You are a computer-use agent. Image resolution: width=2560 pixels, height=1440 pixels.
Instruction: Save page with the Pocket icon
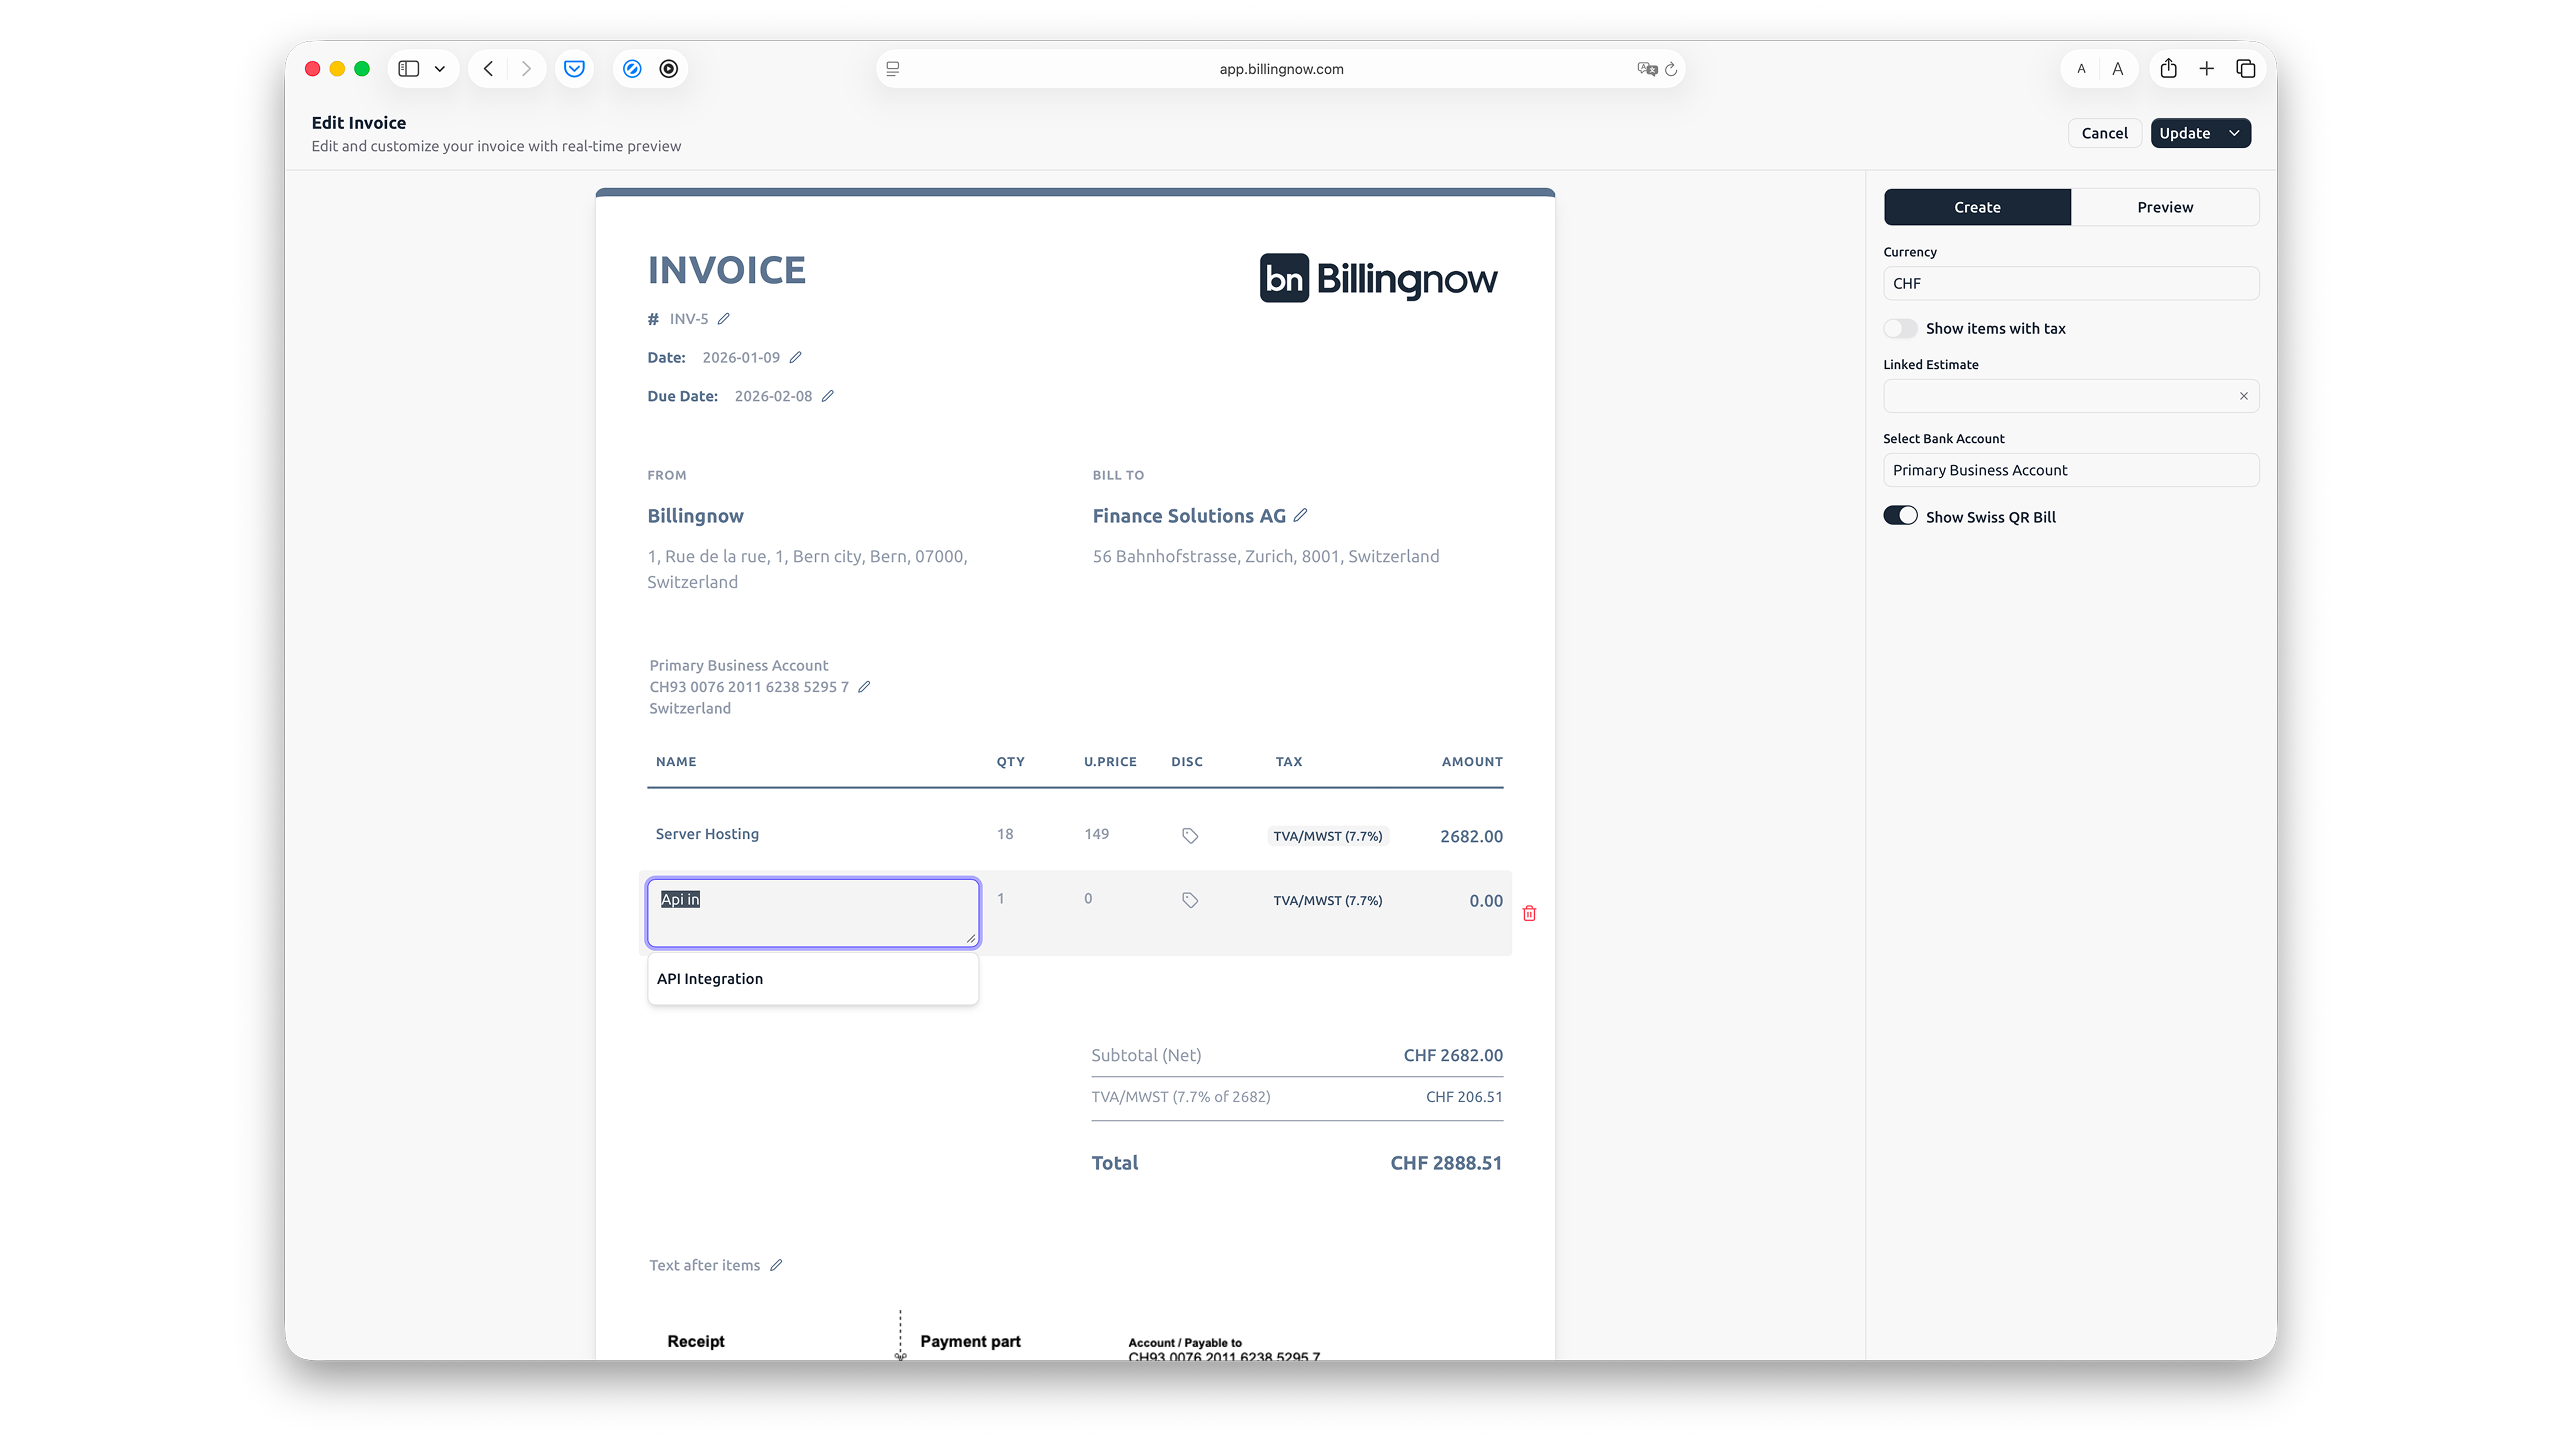(x=574, y=68)
